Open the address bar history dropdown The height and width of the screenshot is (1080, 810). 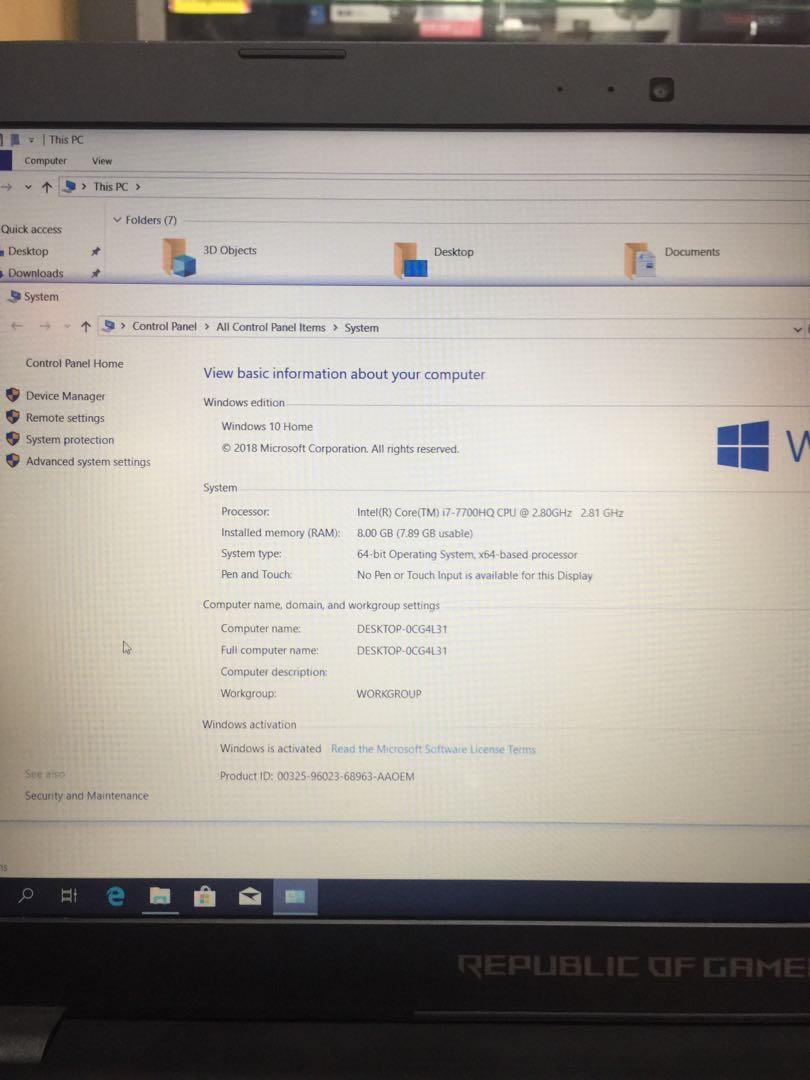(796, 329)
